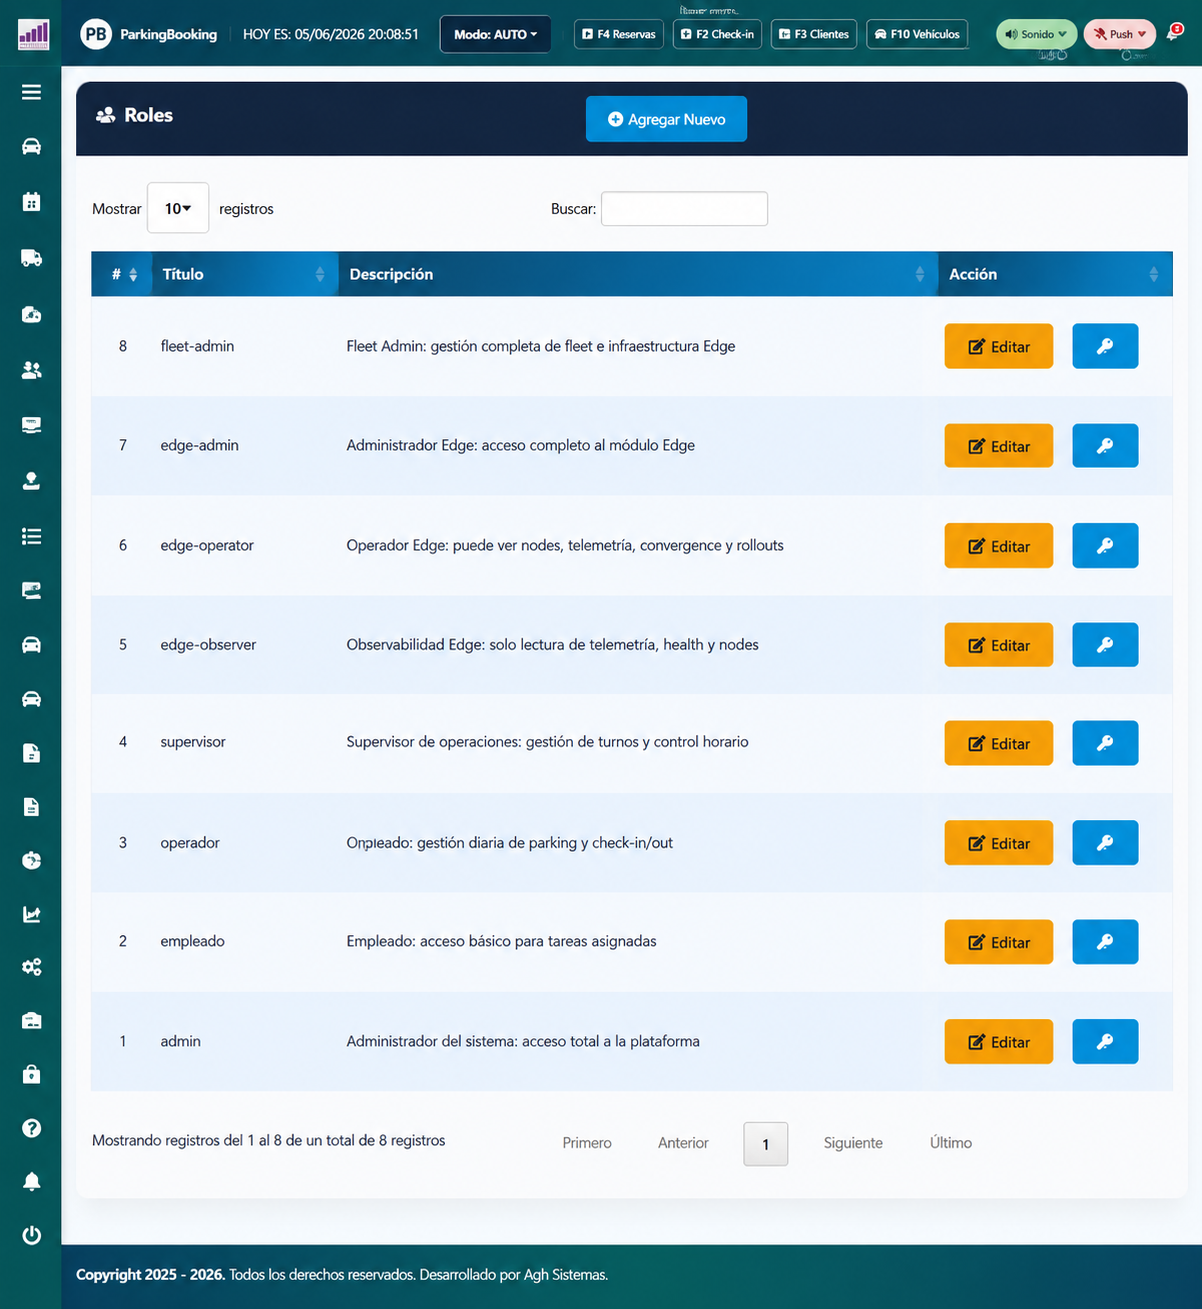This screenshot has width=1202, height=1309.
Task: Open the question mark help icon
Action: [31, 1128]
